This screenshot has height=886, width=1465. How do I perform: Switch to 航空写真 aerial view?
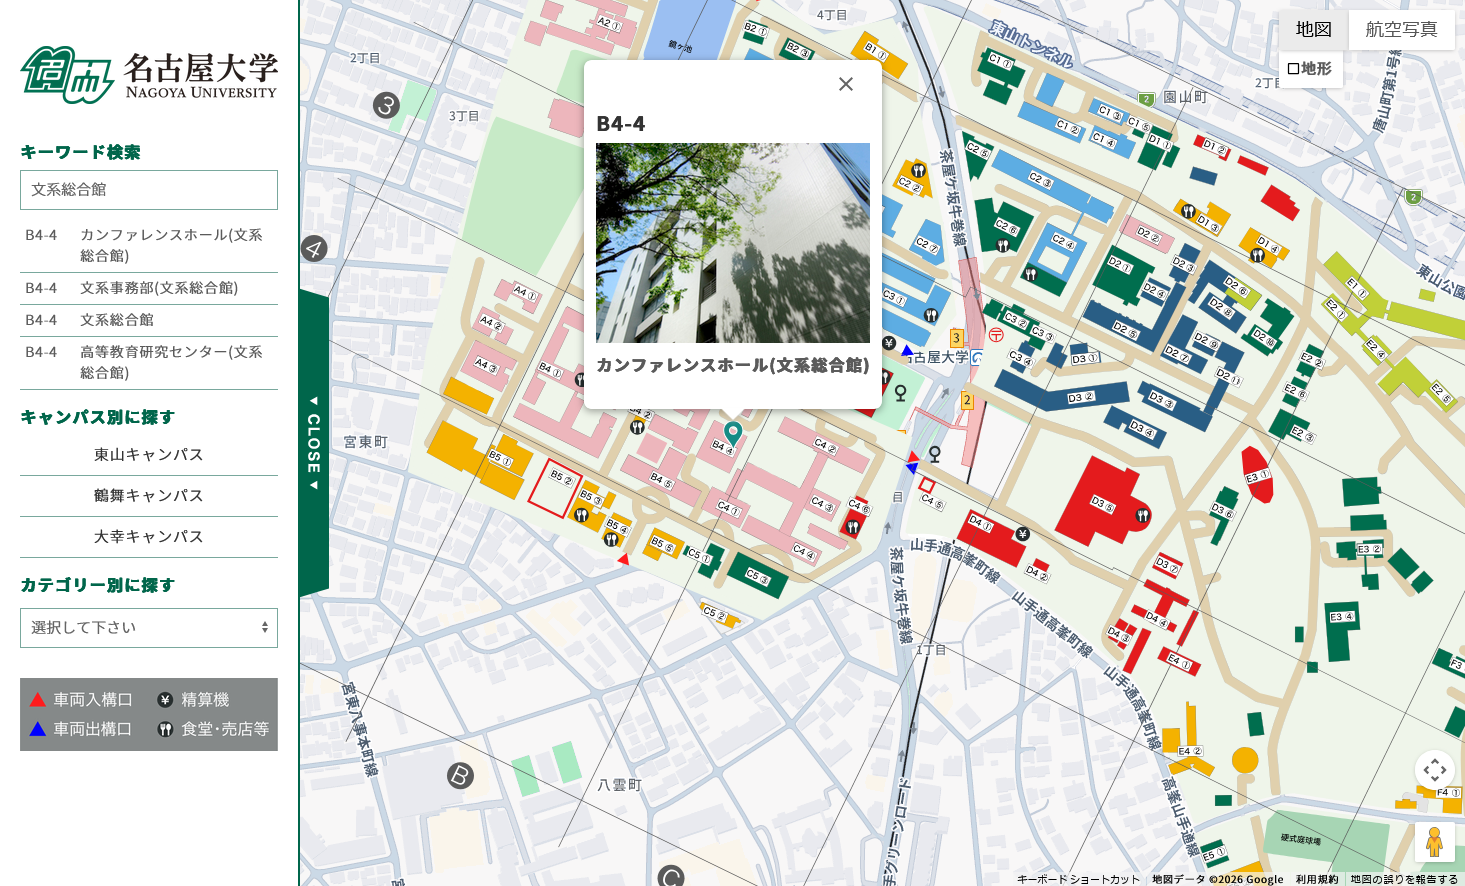coord(1401,30)
